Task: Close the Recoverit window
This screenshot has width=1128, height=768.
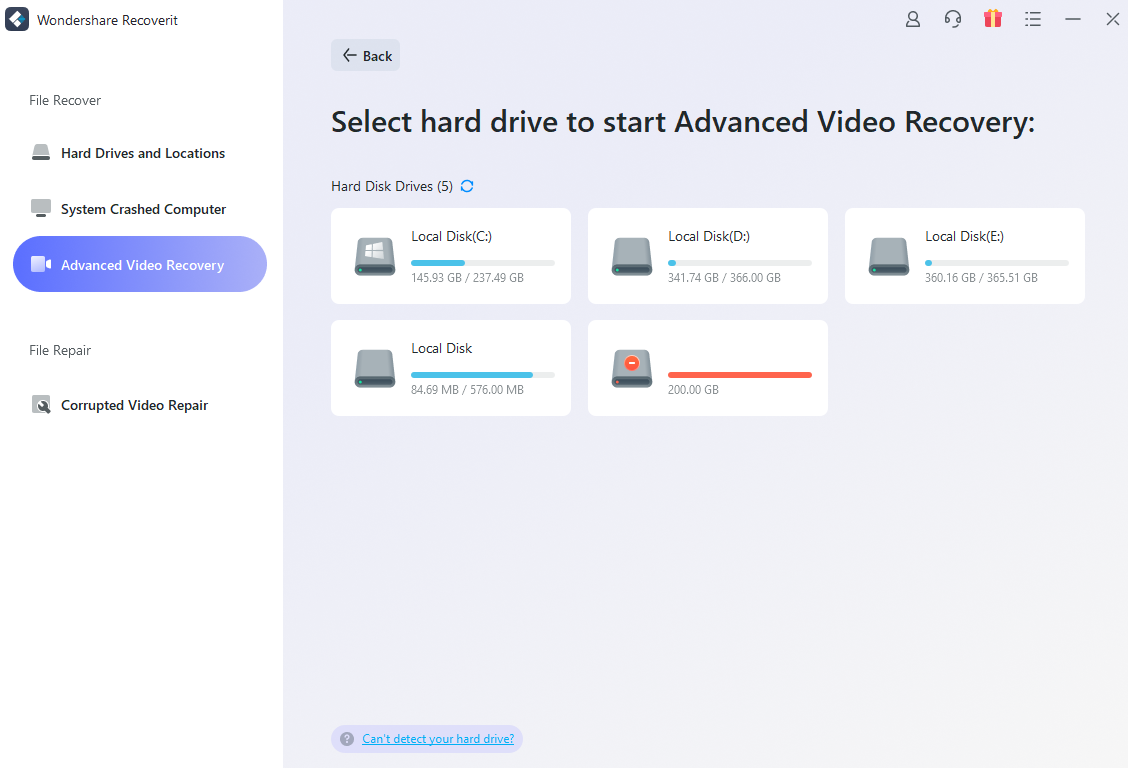Action: click(x=1112, y=19)
